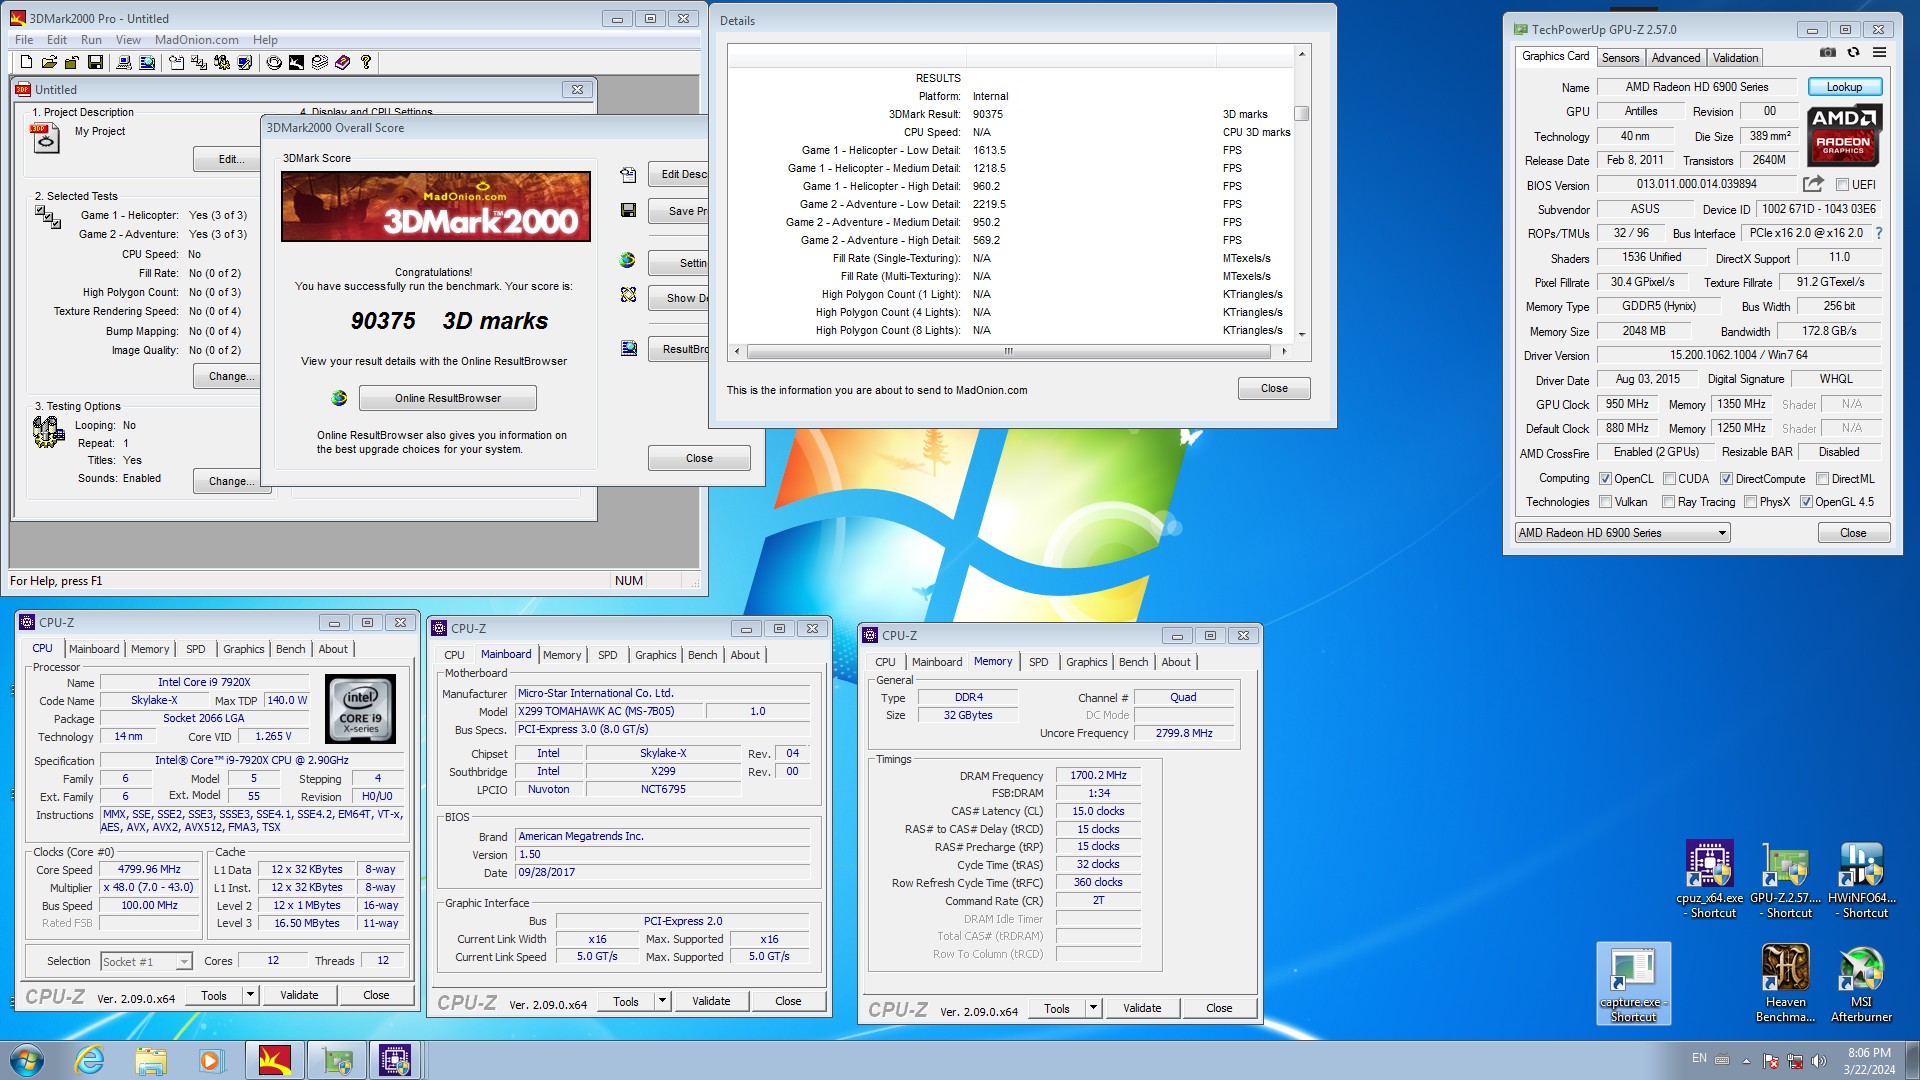The width and height of the screenshot is (1920, 1080).
Task: Open GPU-Z.2.57 desktop shortcut
Action: pos(1785,878)
